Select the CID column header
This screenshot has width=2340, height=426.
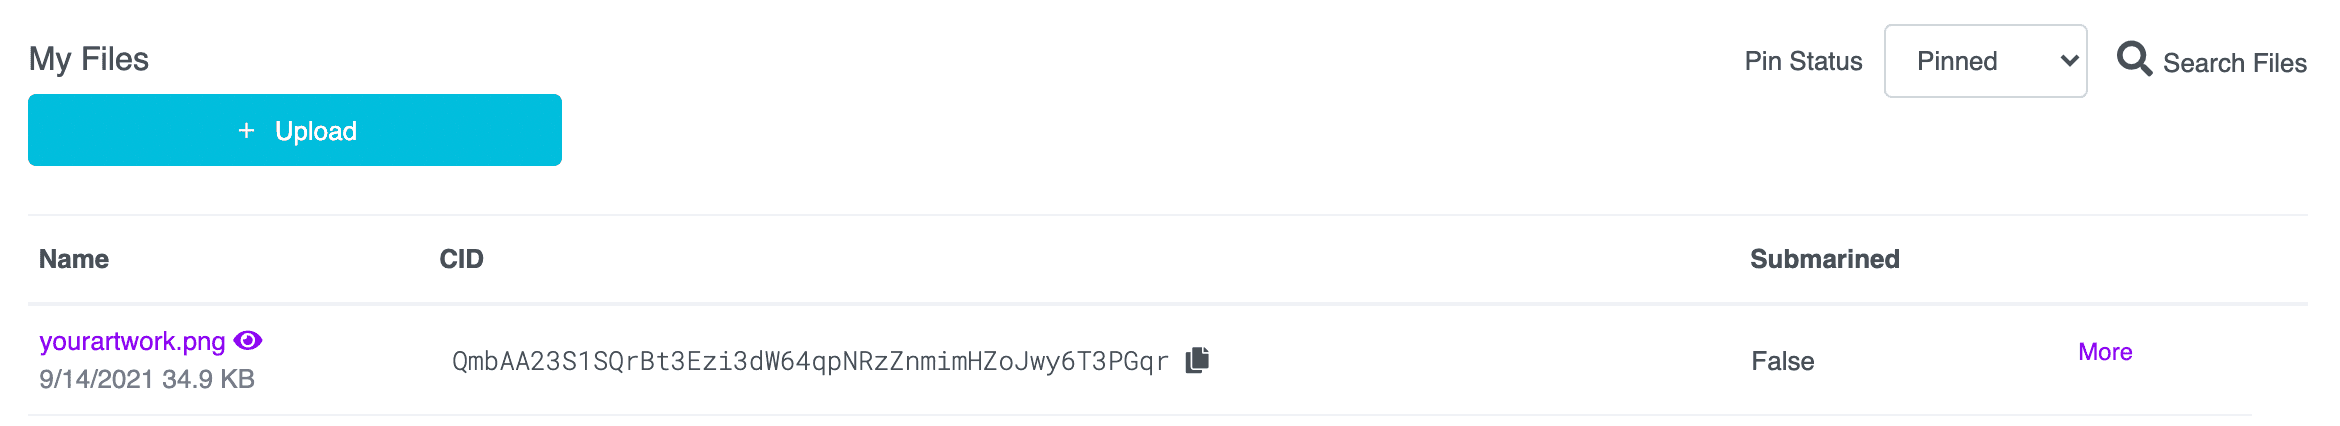coord(461,259)
